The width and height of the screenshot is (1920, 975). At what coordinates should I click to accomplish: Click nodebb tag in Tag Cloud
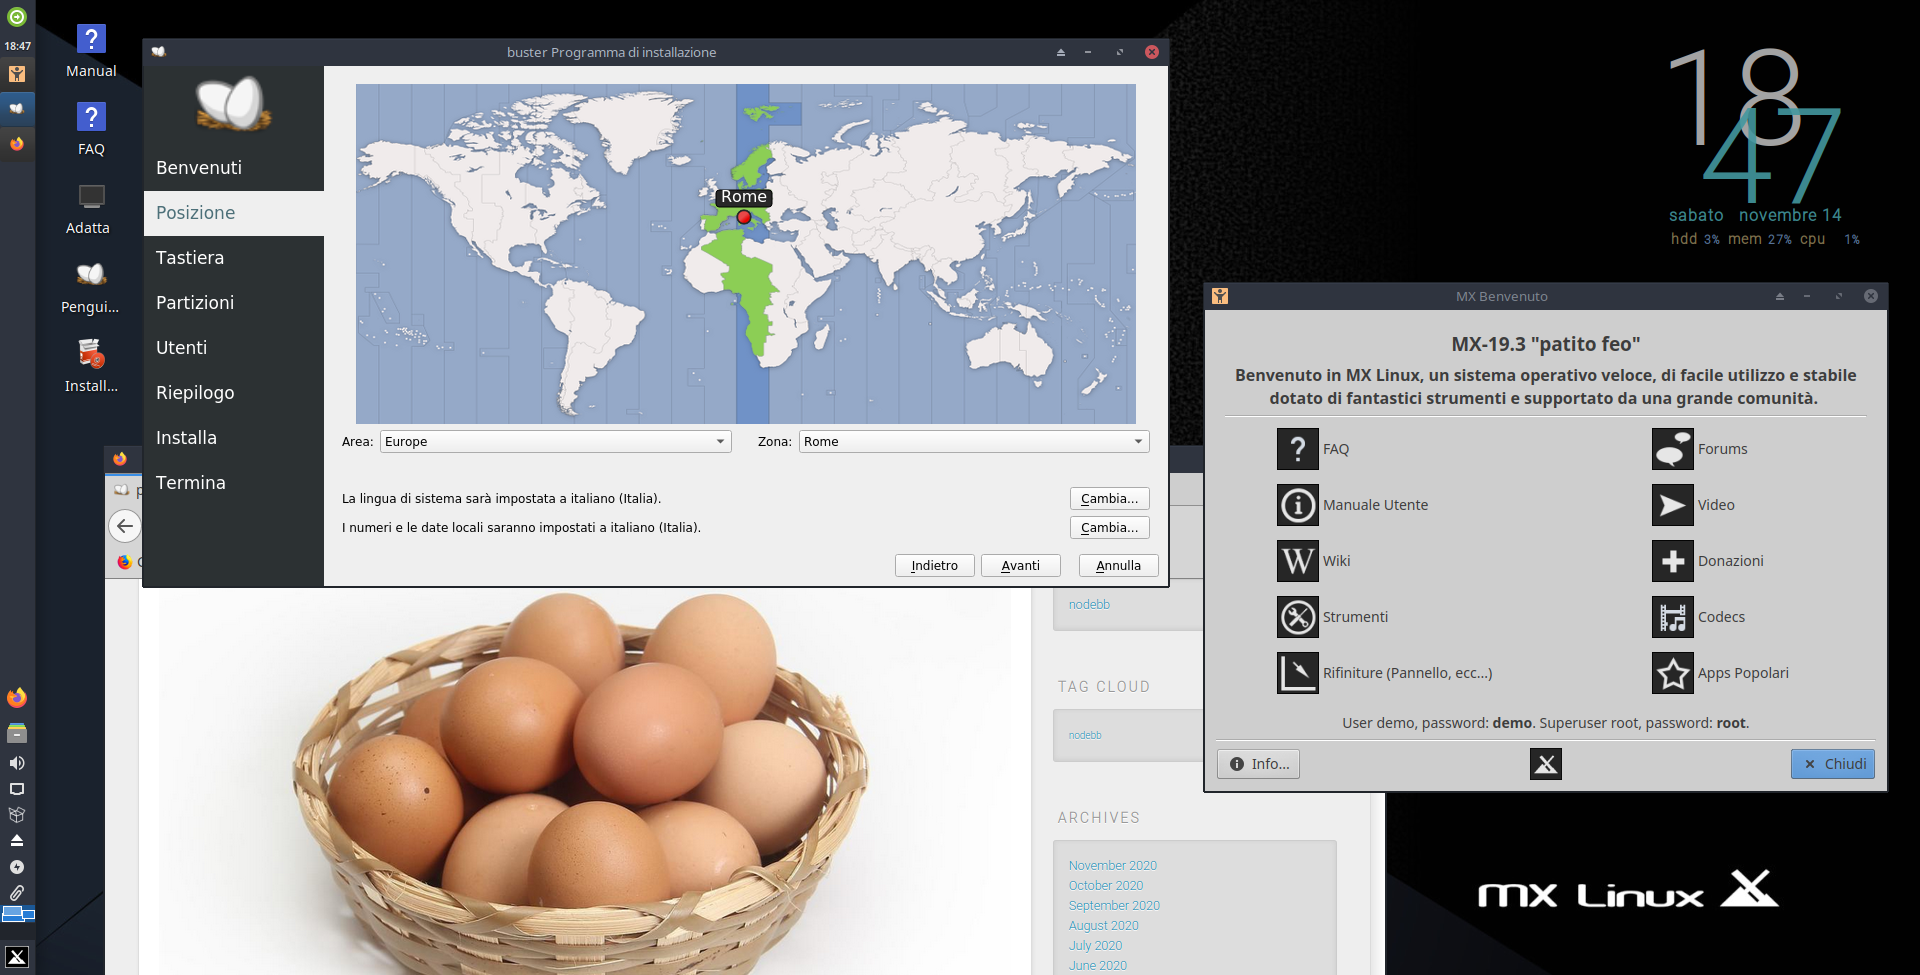click(1085, 735)
